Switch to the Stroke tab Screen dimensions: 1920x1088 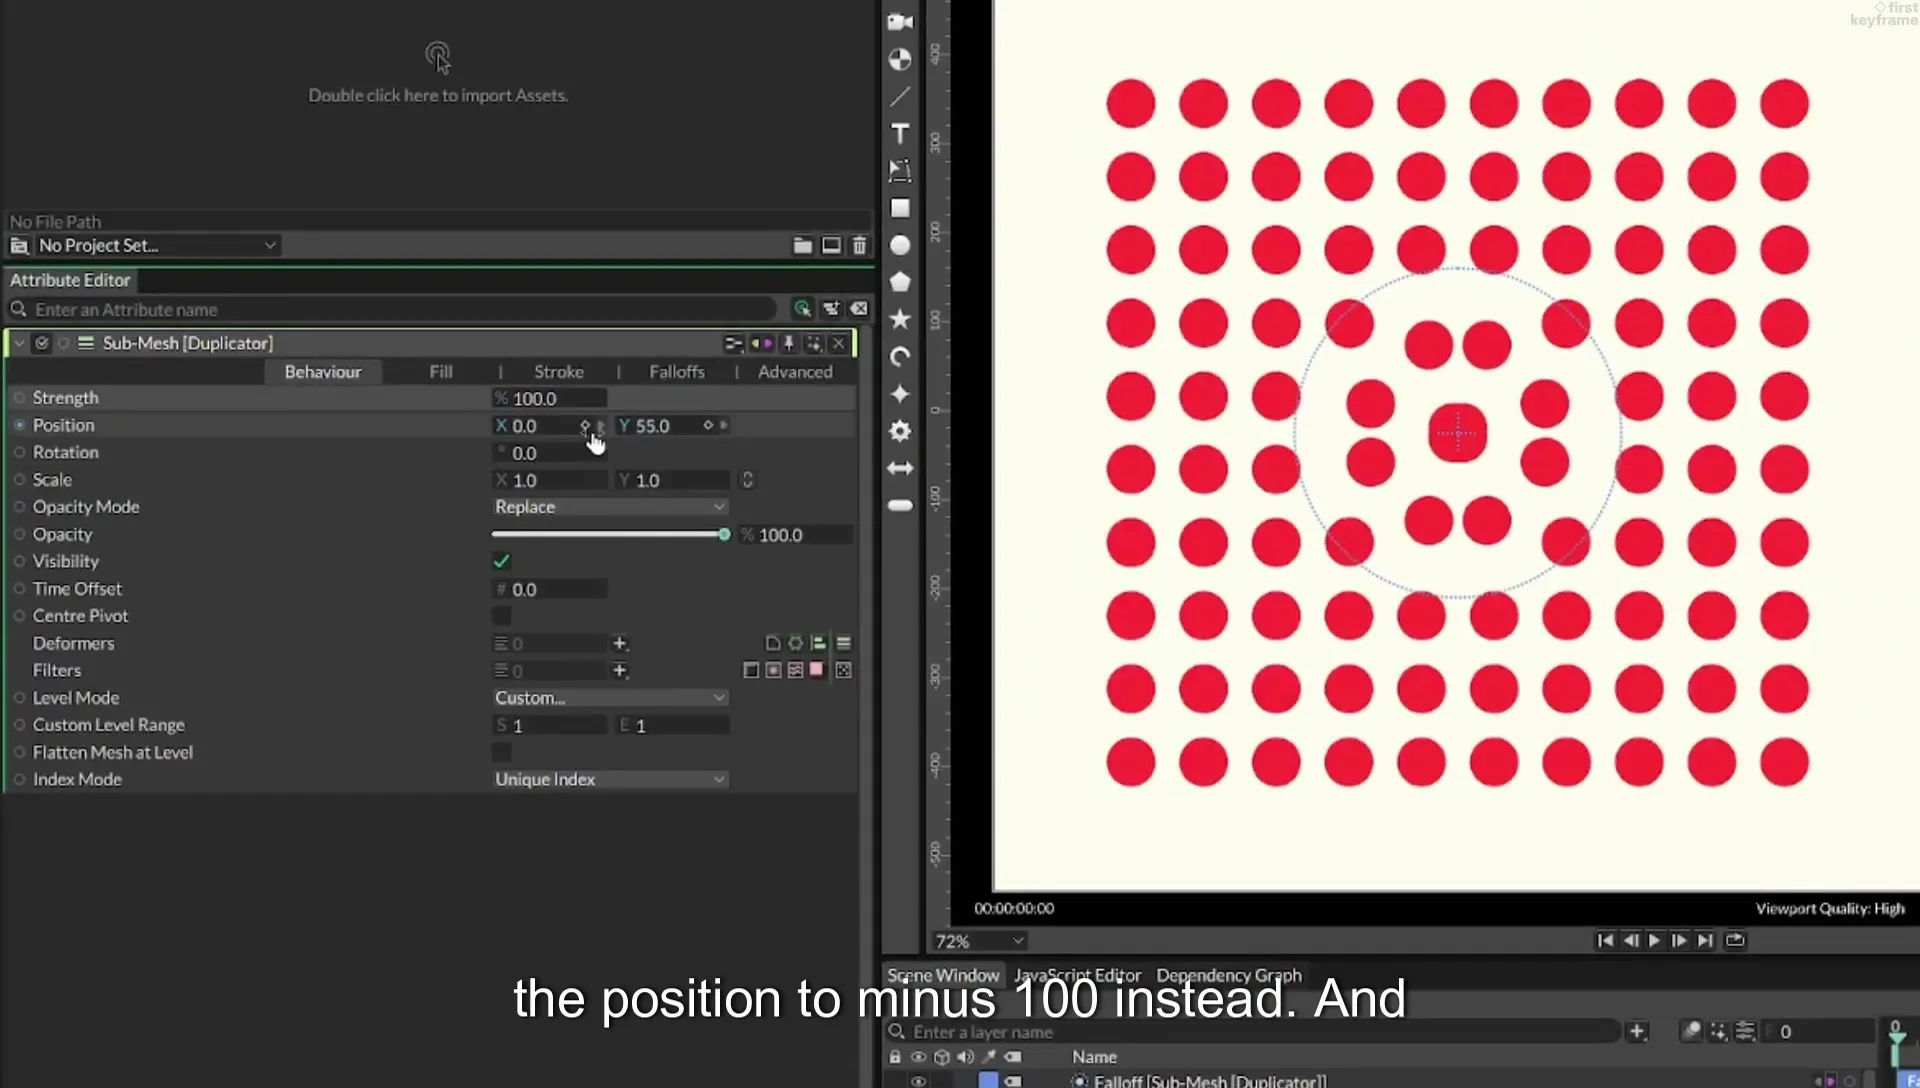(x=559, y=372)
